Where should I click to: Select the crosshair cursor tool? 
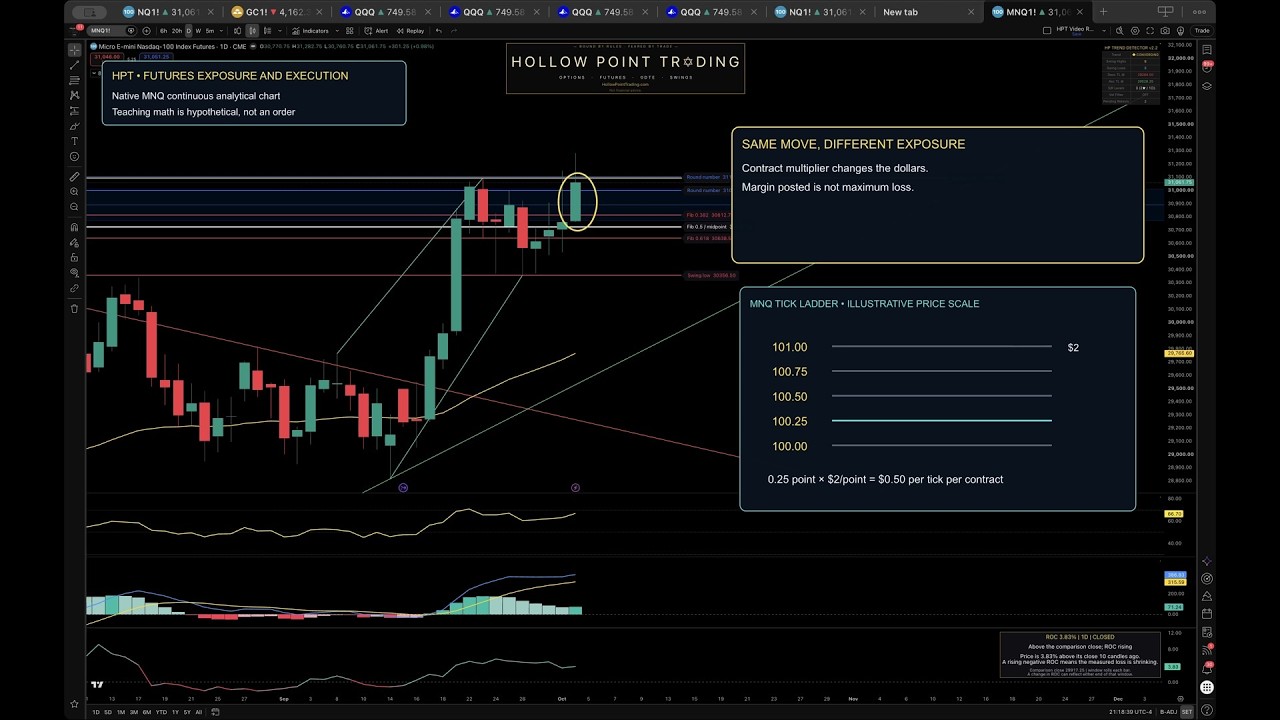pos(74,49)
